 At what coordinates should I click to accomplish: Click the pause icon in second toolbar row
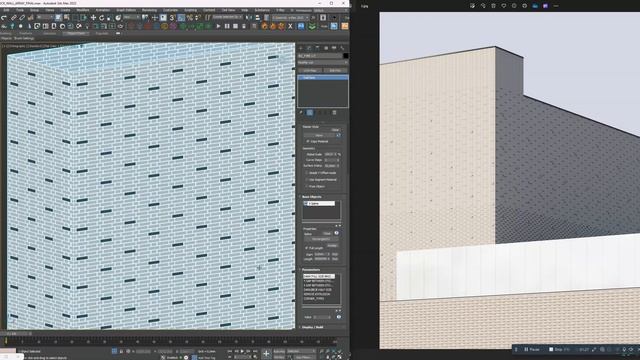tap(227, 26)
